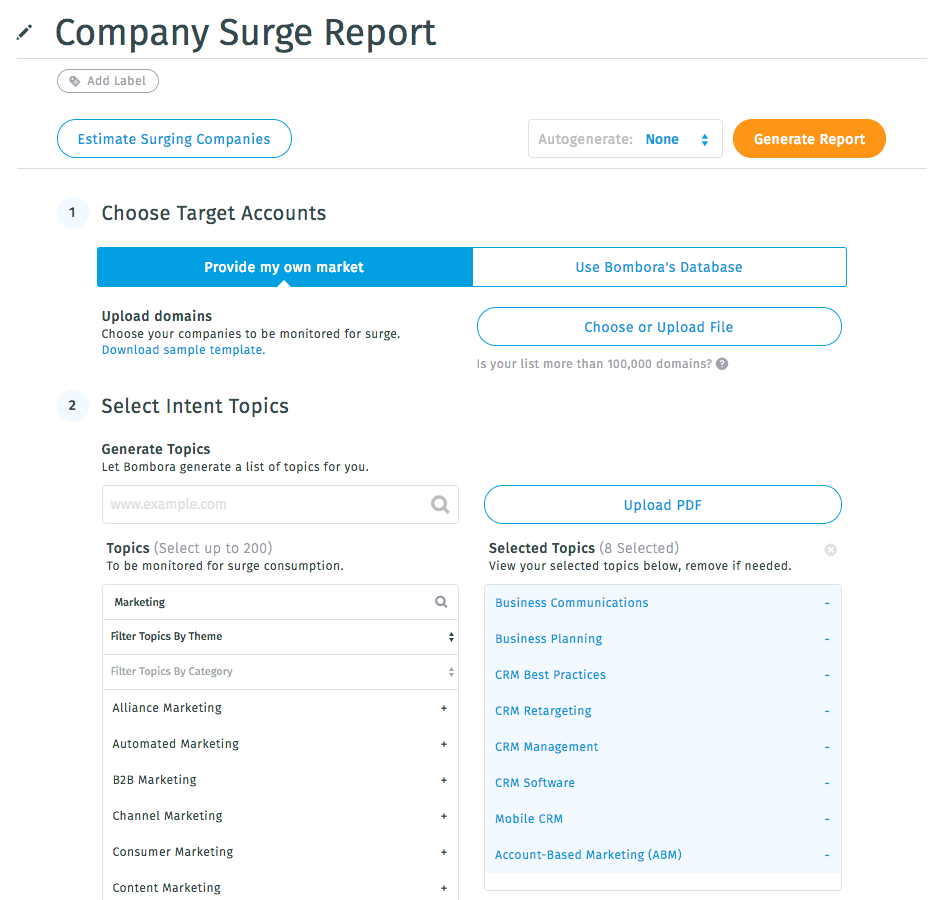Open the Filter Topics By Theme dropdown
This screenshot has height=900, width=928.
(280, 637)
